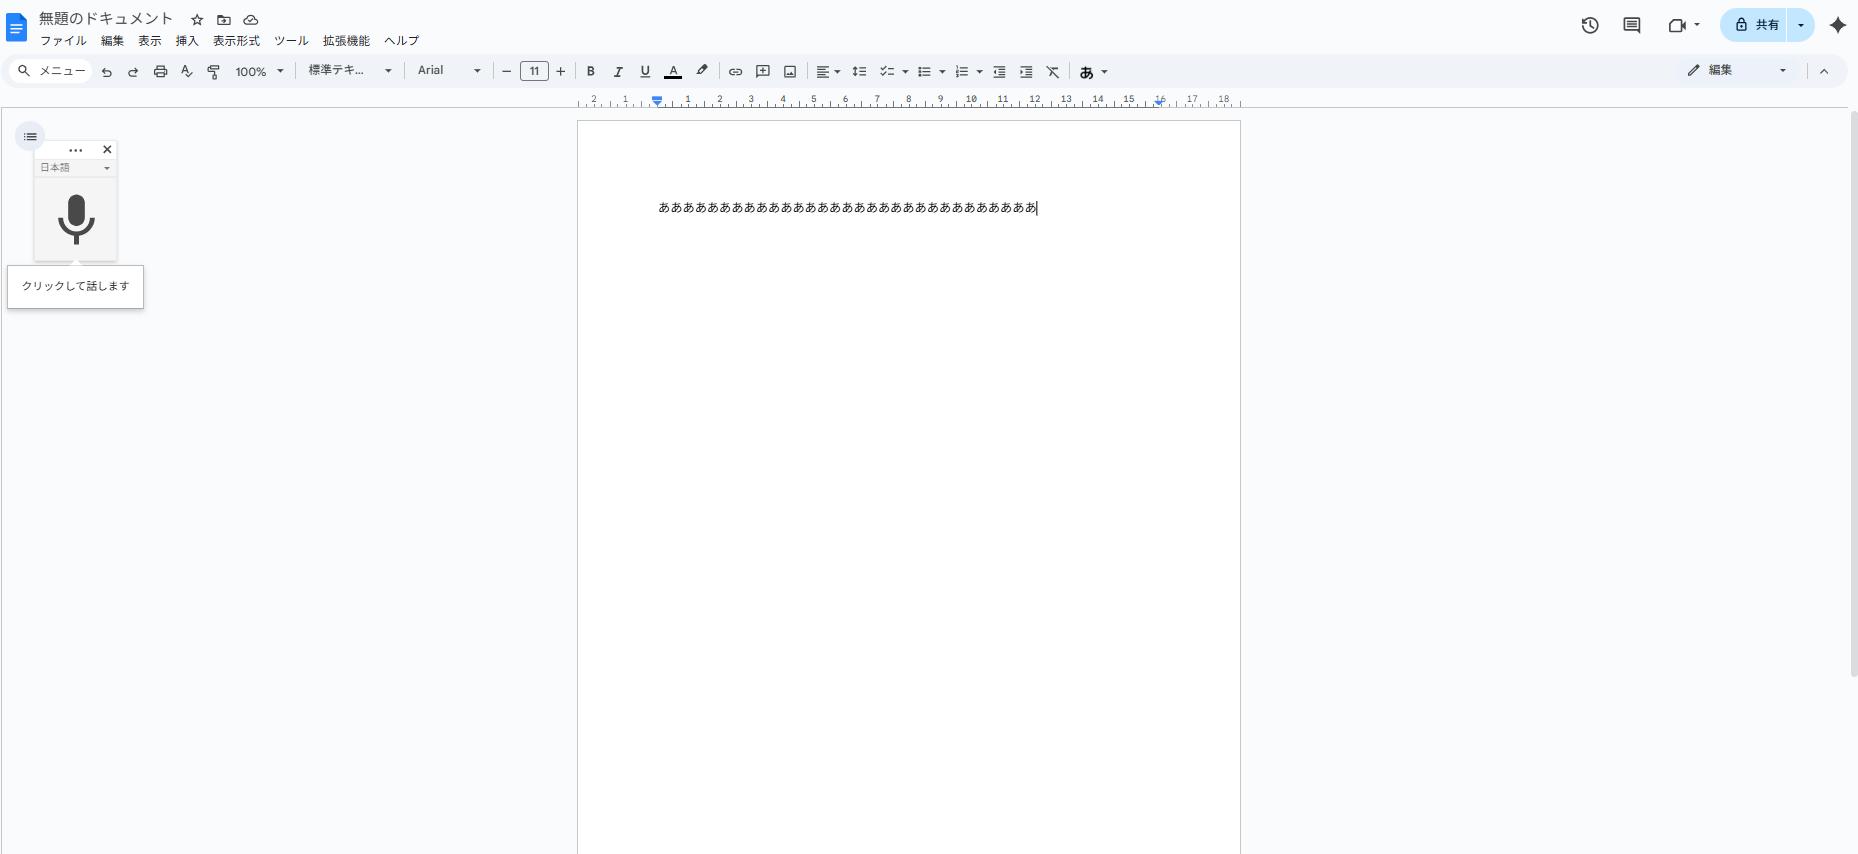This screenshot has height=854, width=1858.
Task: Open the version history clock icon
Action: point(1590,26)
